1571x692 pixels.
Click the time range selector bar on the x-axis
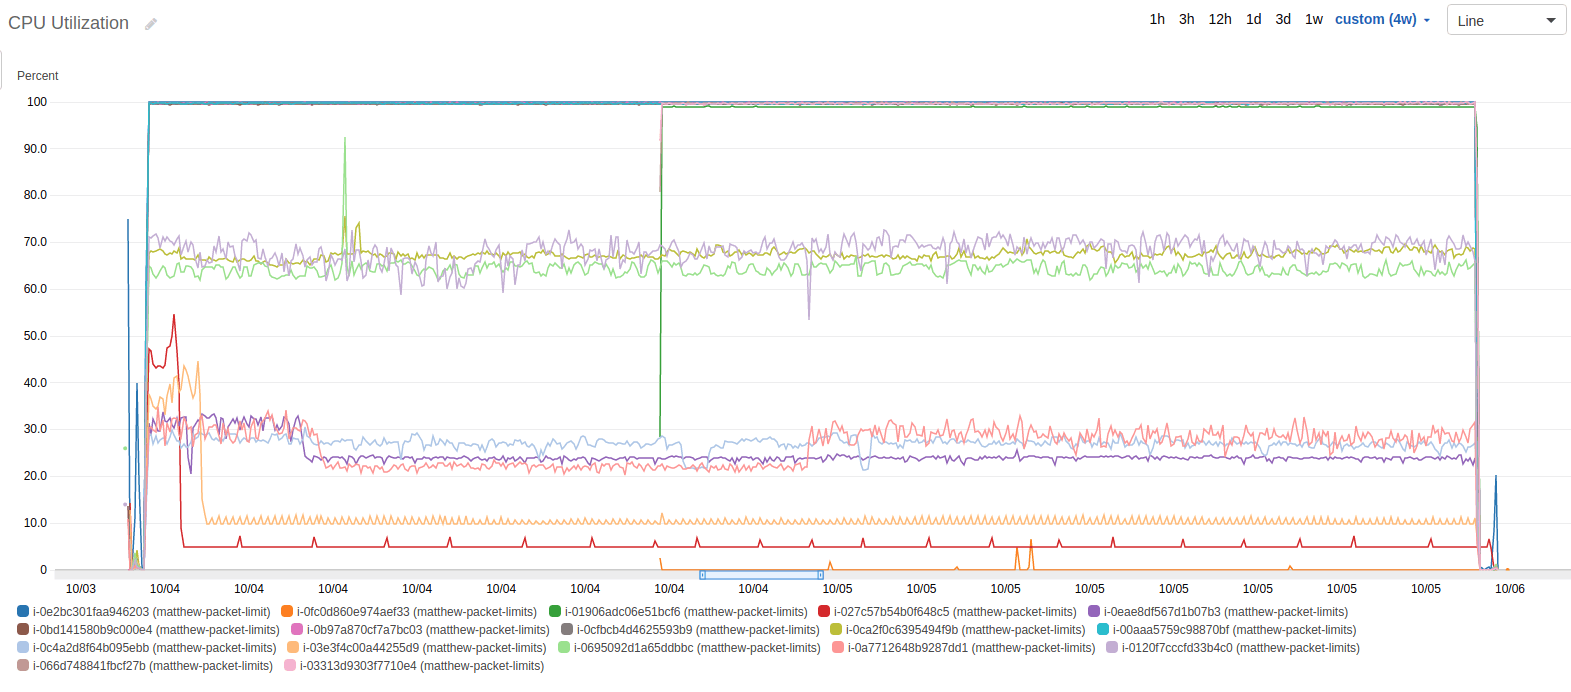pos(762,575)
